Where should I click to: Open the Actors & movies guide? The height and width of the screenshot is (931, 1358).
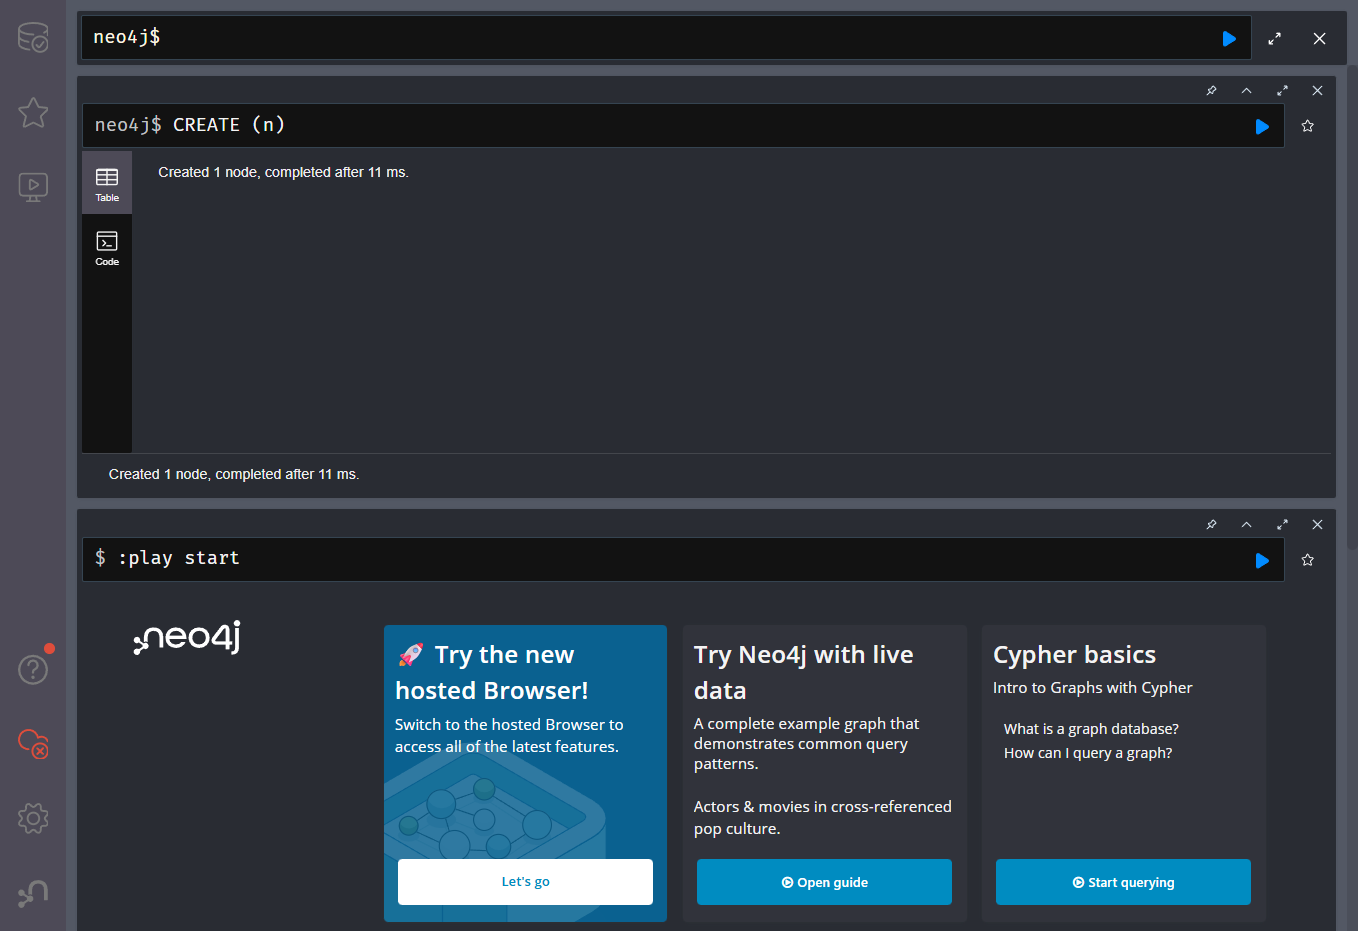824,881
